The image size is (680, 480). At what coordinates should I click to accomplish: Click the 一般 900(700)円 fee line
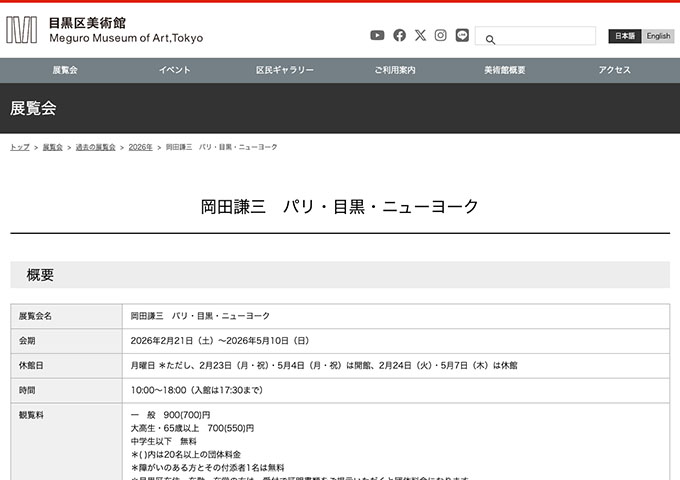pyautogui.click(x=170, y=415)
